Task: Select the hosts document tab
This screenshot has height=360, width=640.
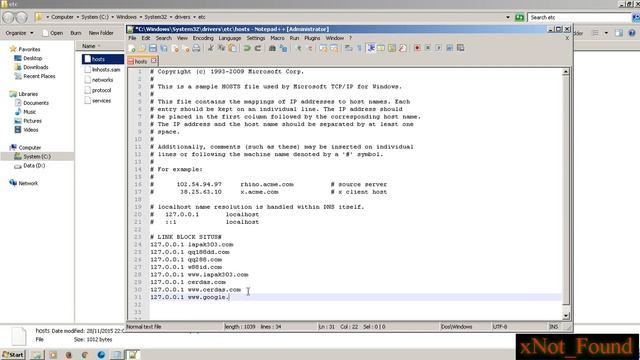Action: pos(141,61)
